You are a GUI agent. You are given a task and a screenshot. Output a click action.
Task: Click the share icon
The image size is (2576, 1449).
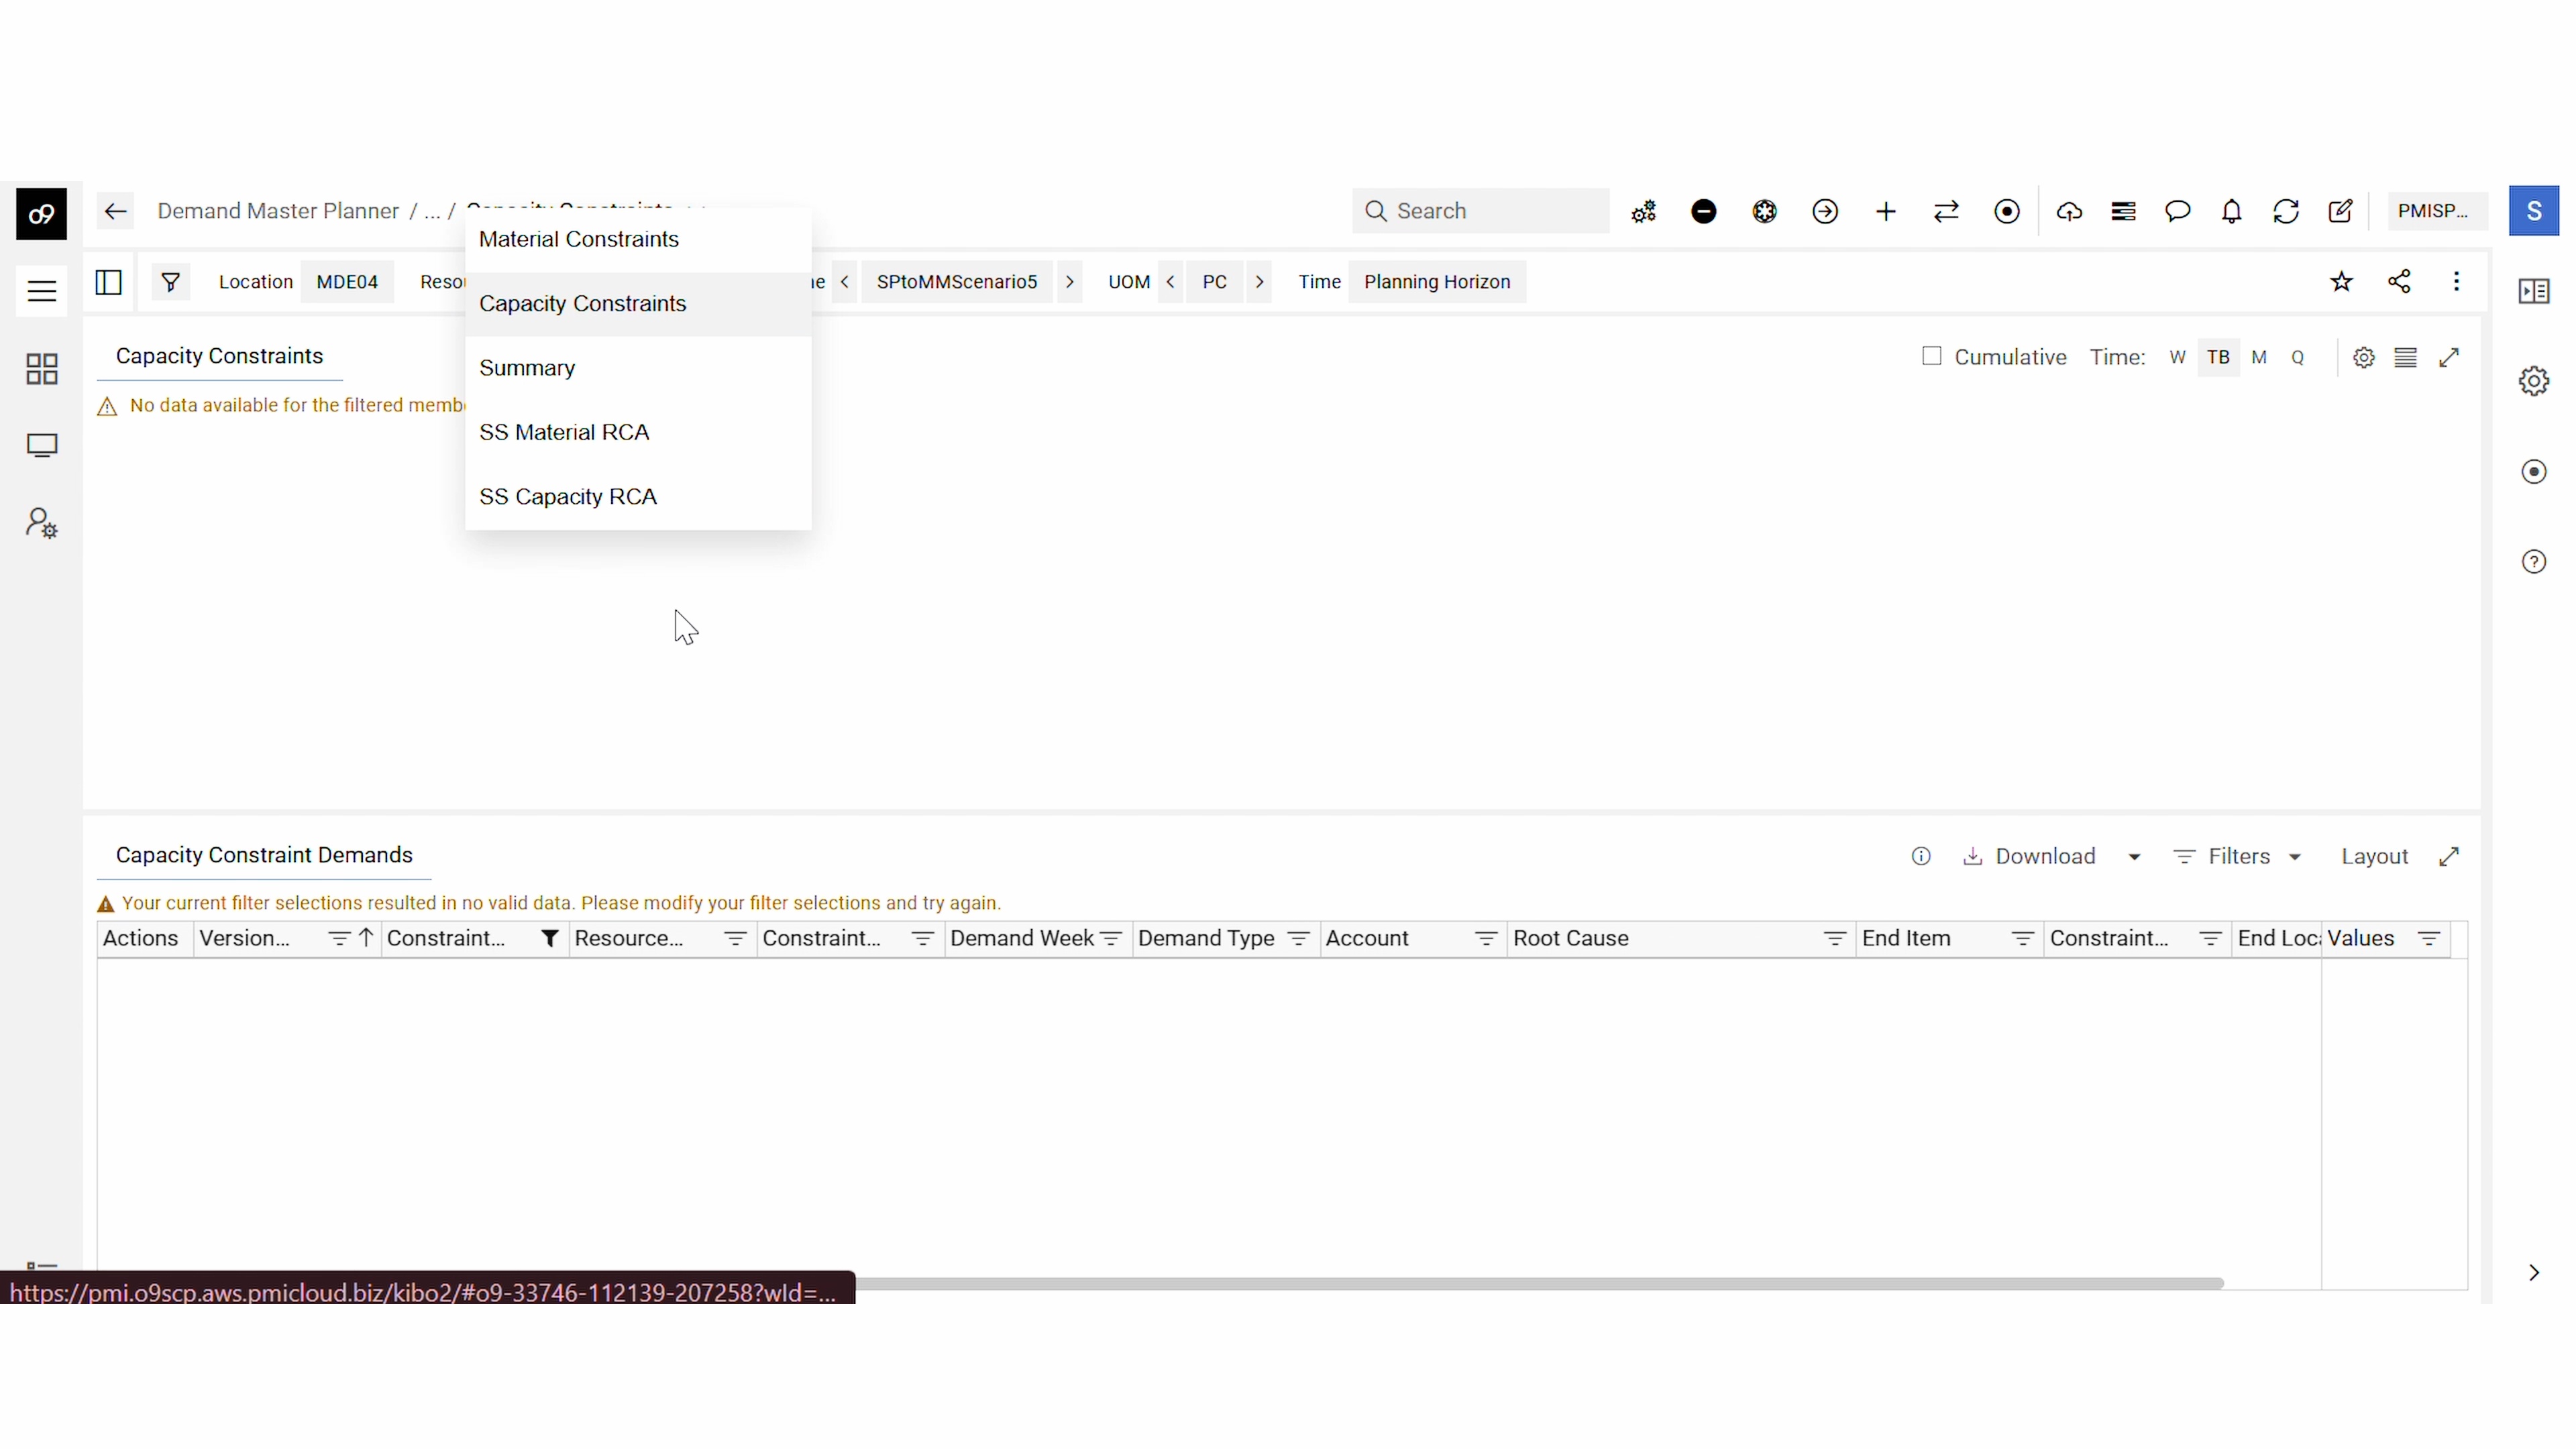tap(2399, 282)
